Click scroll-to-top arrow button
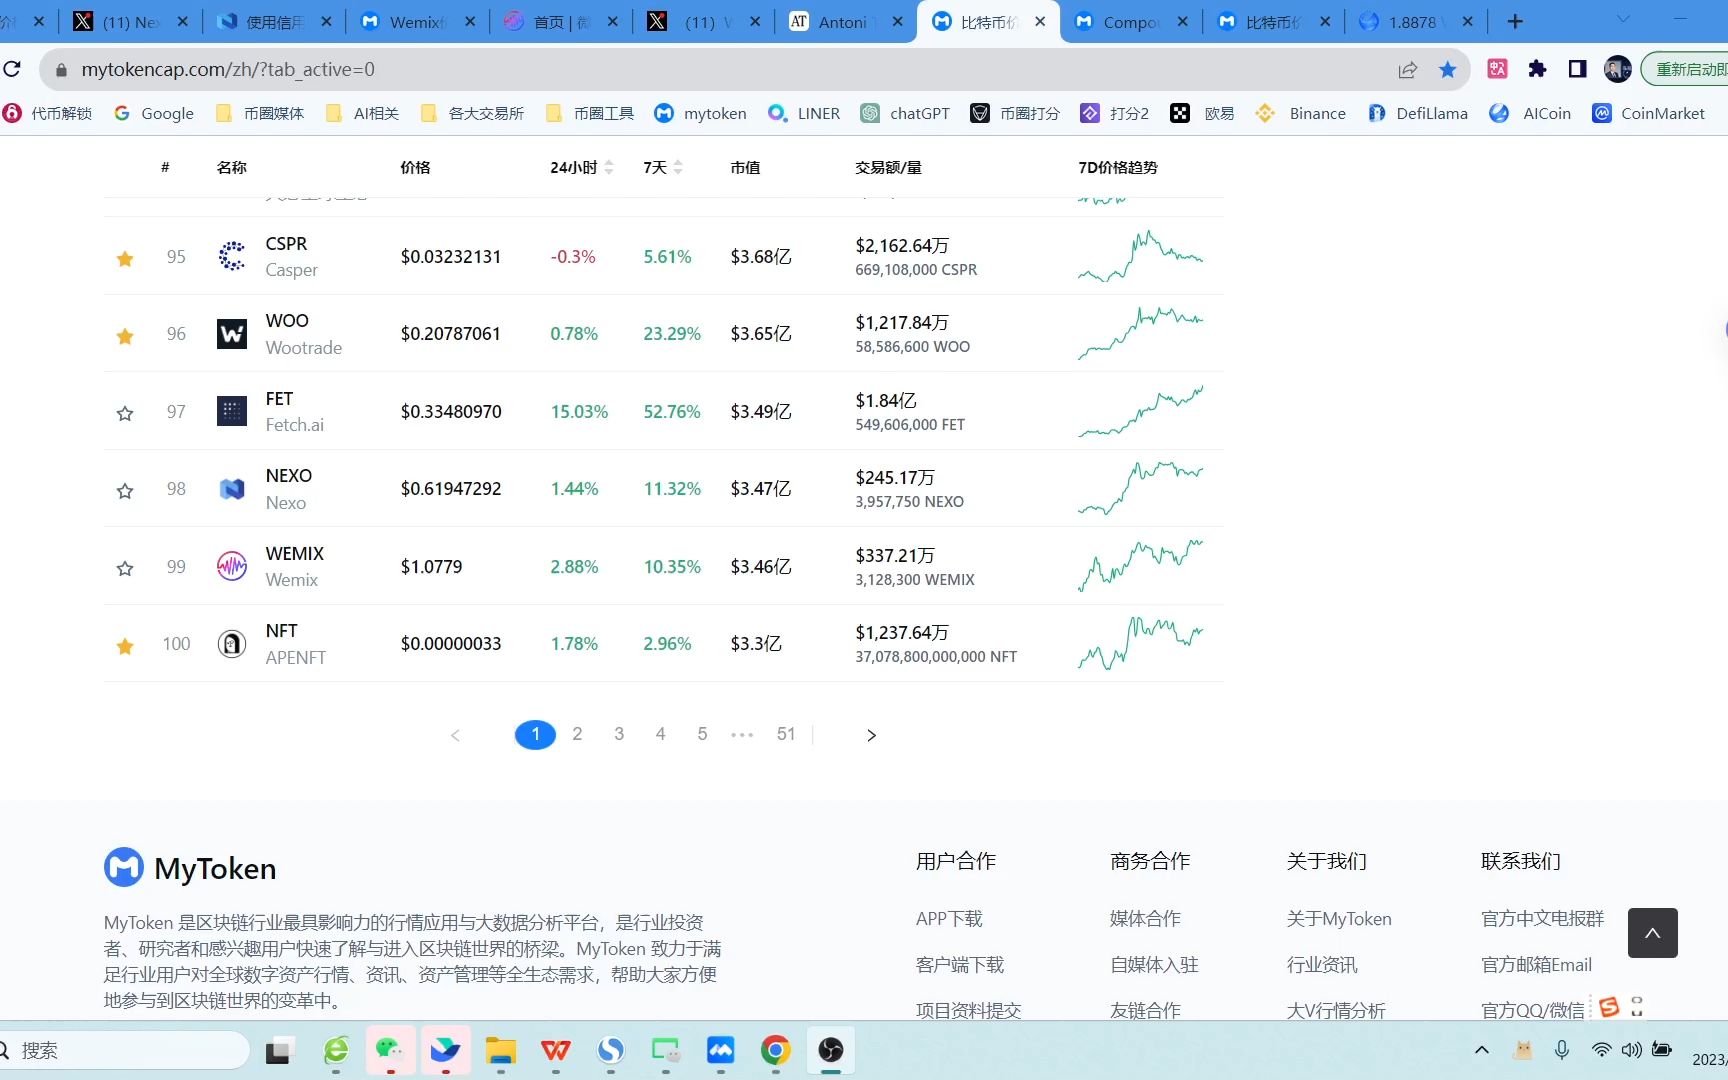1728x1080 pixels. [1652, 933]
